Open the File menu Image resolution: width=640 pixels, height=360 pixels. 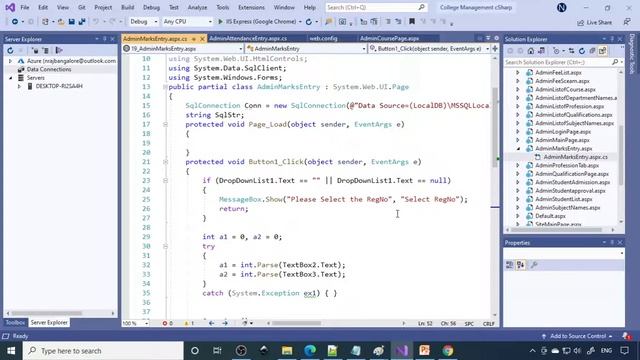[x=24, y=7]
